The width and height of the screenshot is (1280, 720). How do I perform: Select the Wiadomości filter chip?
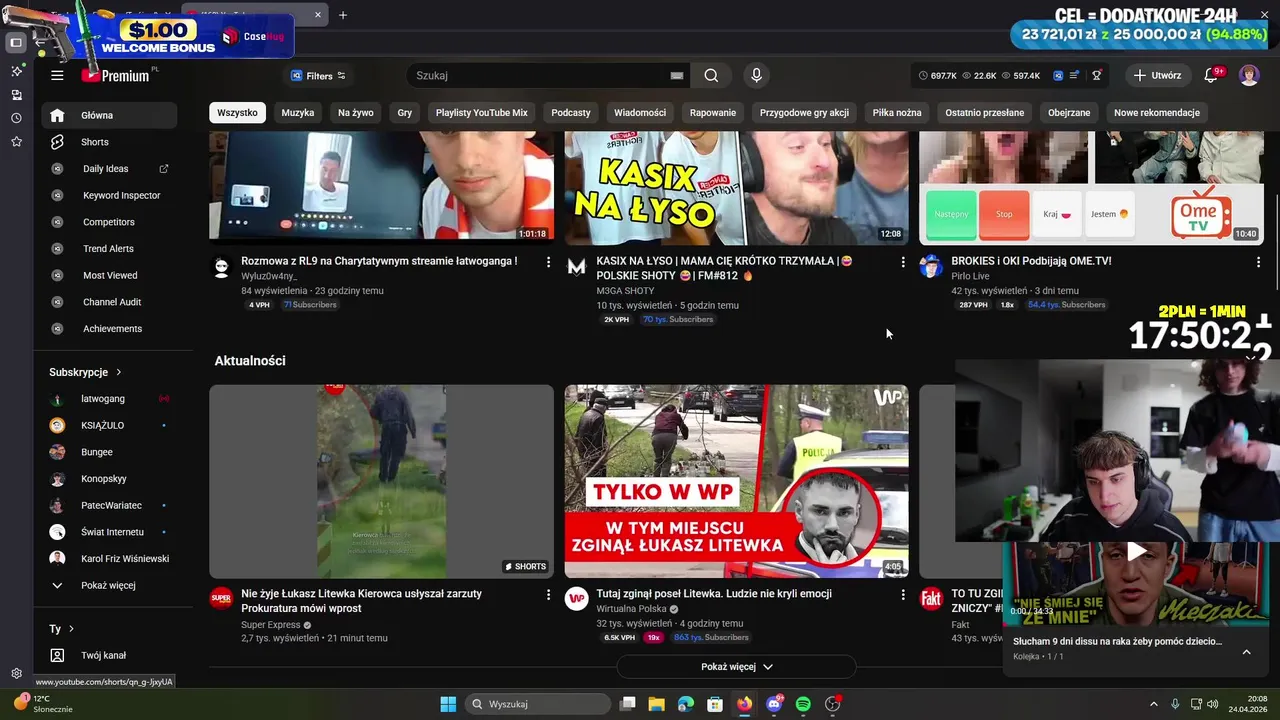coord(640,113)
